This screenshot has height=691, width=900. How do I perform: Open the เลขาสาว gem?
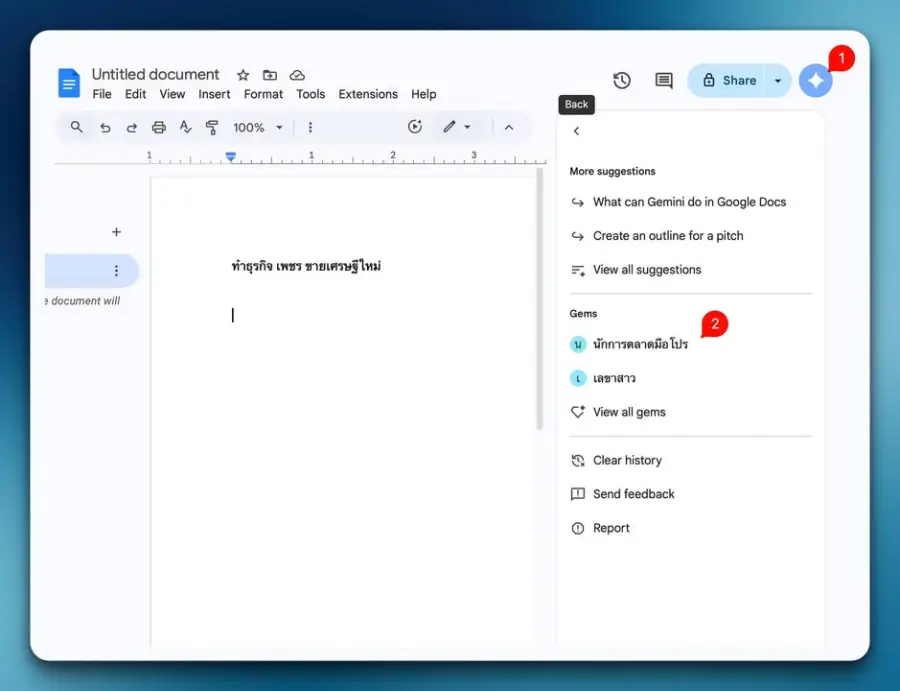(x=603, y=378)
